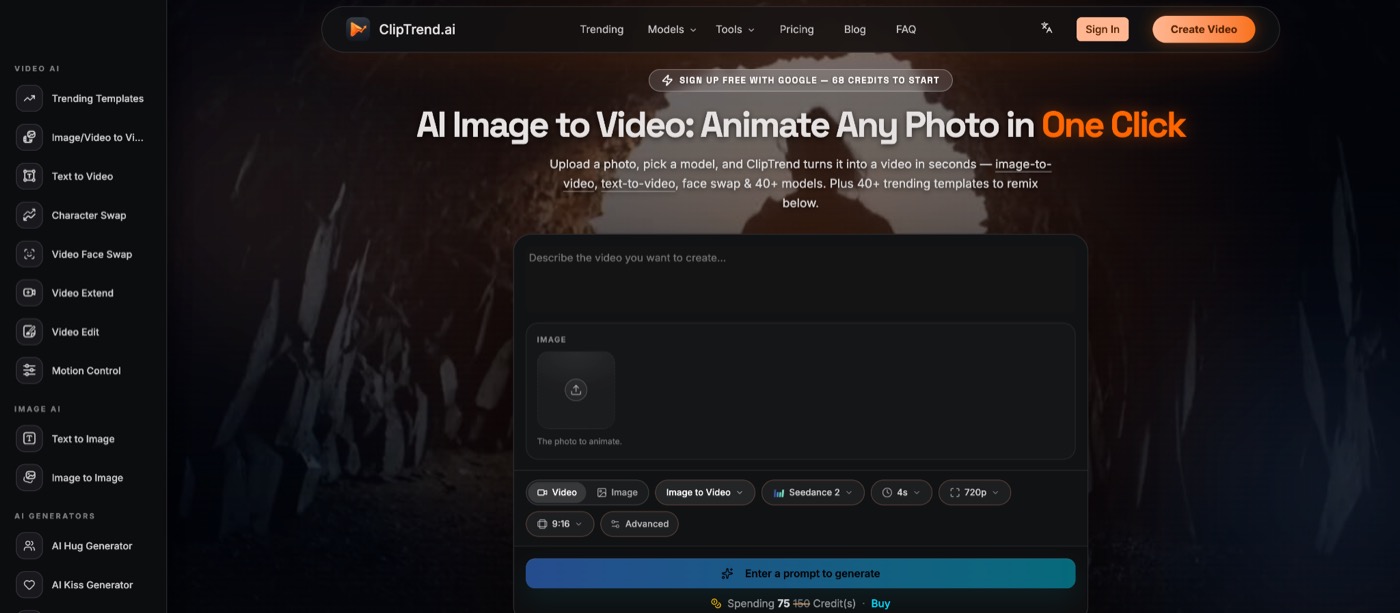Click the Character Swap label
1400x613 pixels.
[x=89, y=216]
